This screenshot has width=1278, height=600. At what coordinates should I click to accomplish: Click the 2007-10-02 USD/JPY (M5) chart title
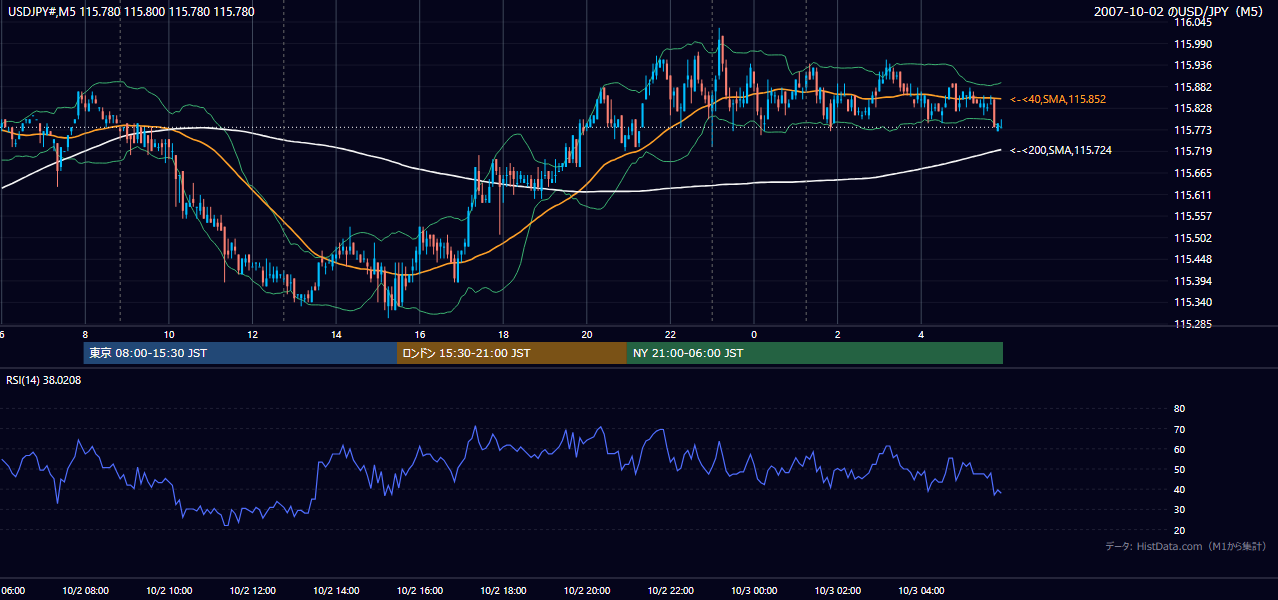(x=1180, y=12)
